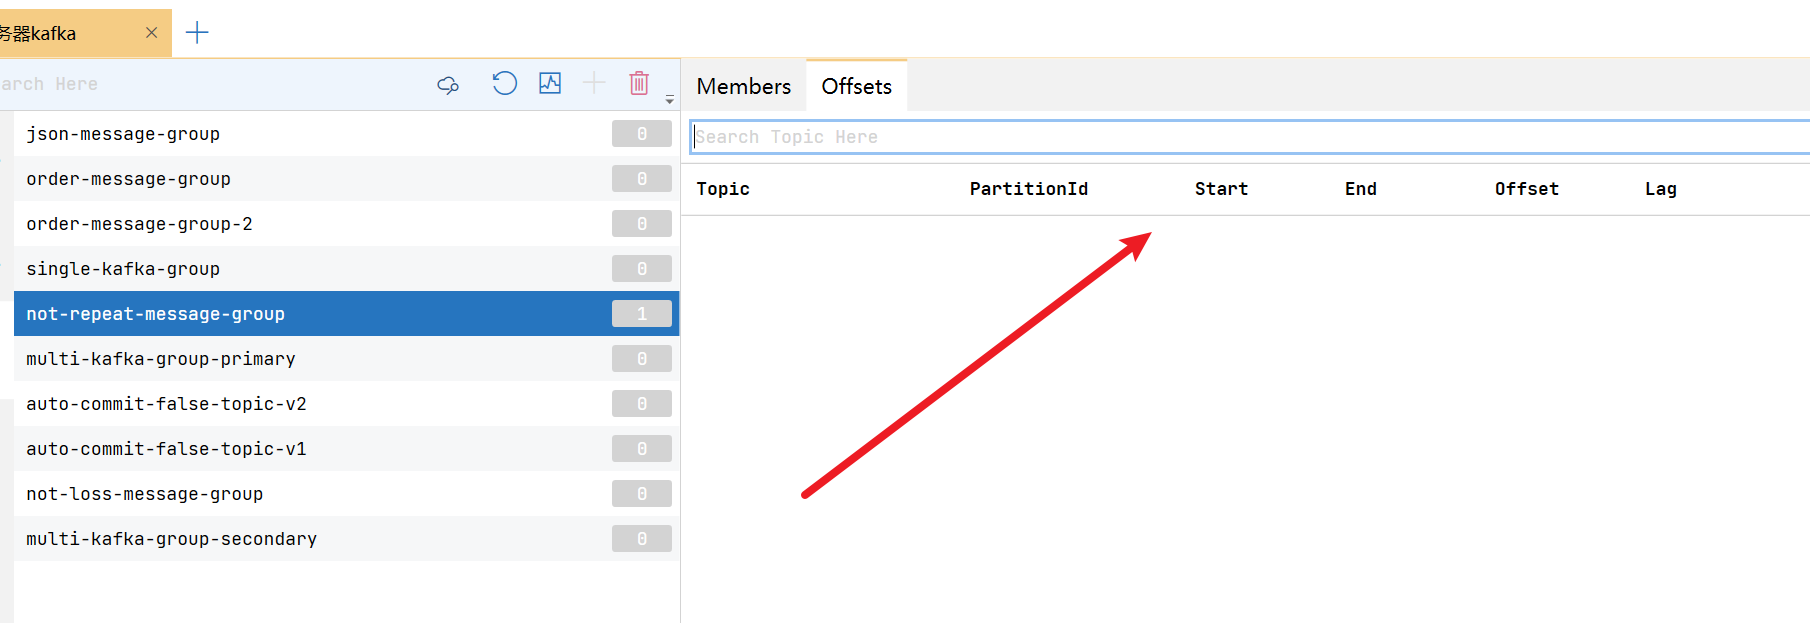
Task: Select order-message-group-2 consumer group
Action: 346,224
